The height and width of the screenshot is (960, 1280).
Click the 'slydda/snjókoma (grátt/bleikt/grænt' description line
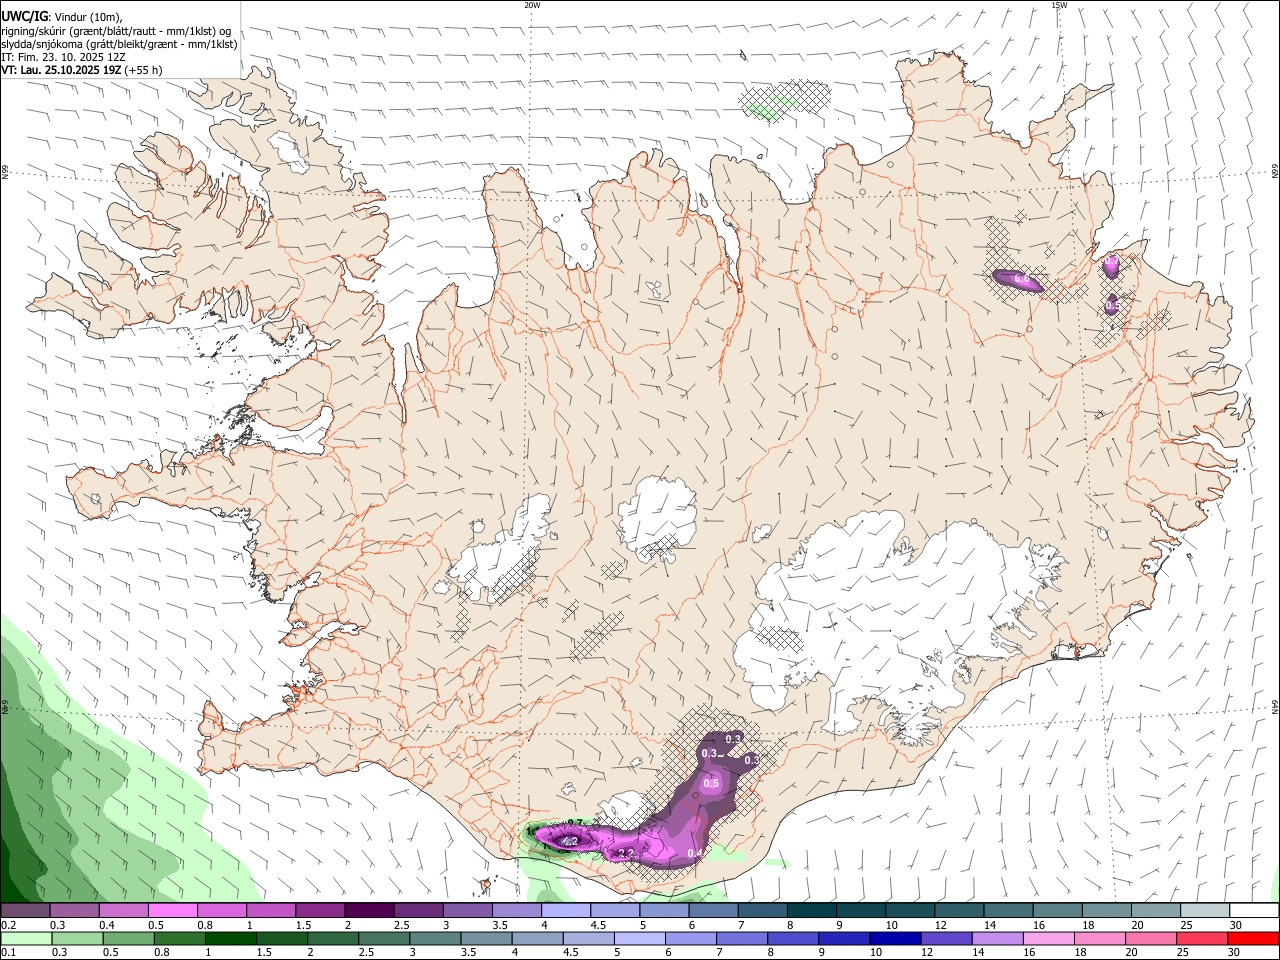(119, 44)
